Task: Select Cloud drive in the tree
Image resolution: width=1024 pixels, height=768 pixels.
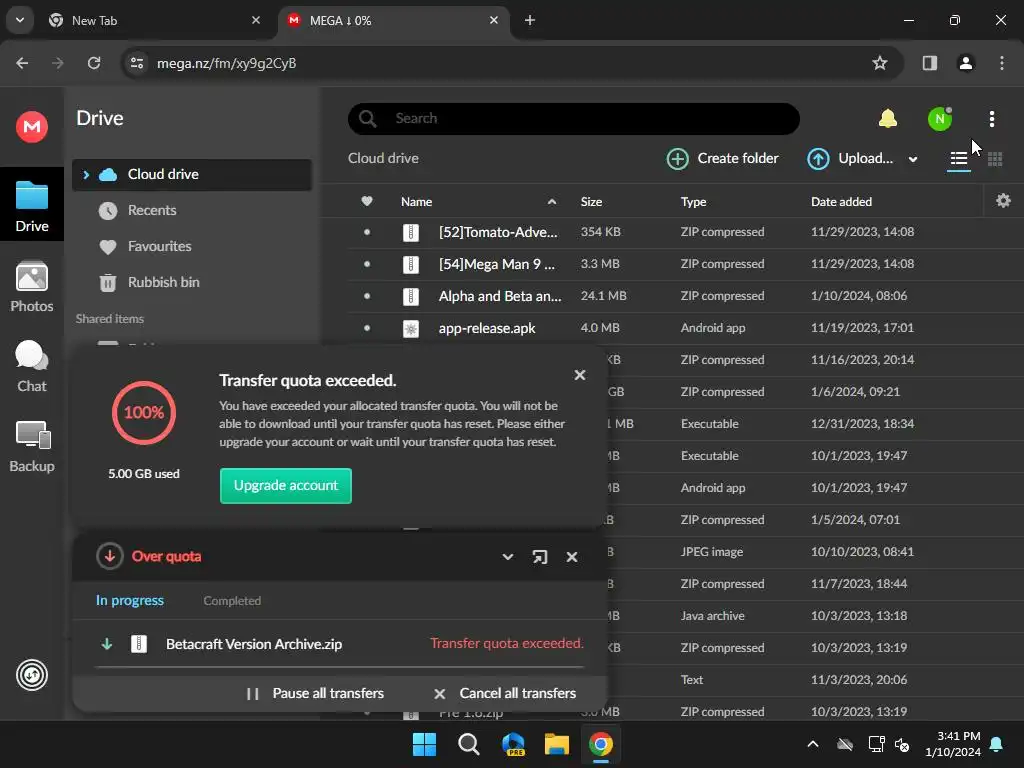Action: click(x=191, y=174)
